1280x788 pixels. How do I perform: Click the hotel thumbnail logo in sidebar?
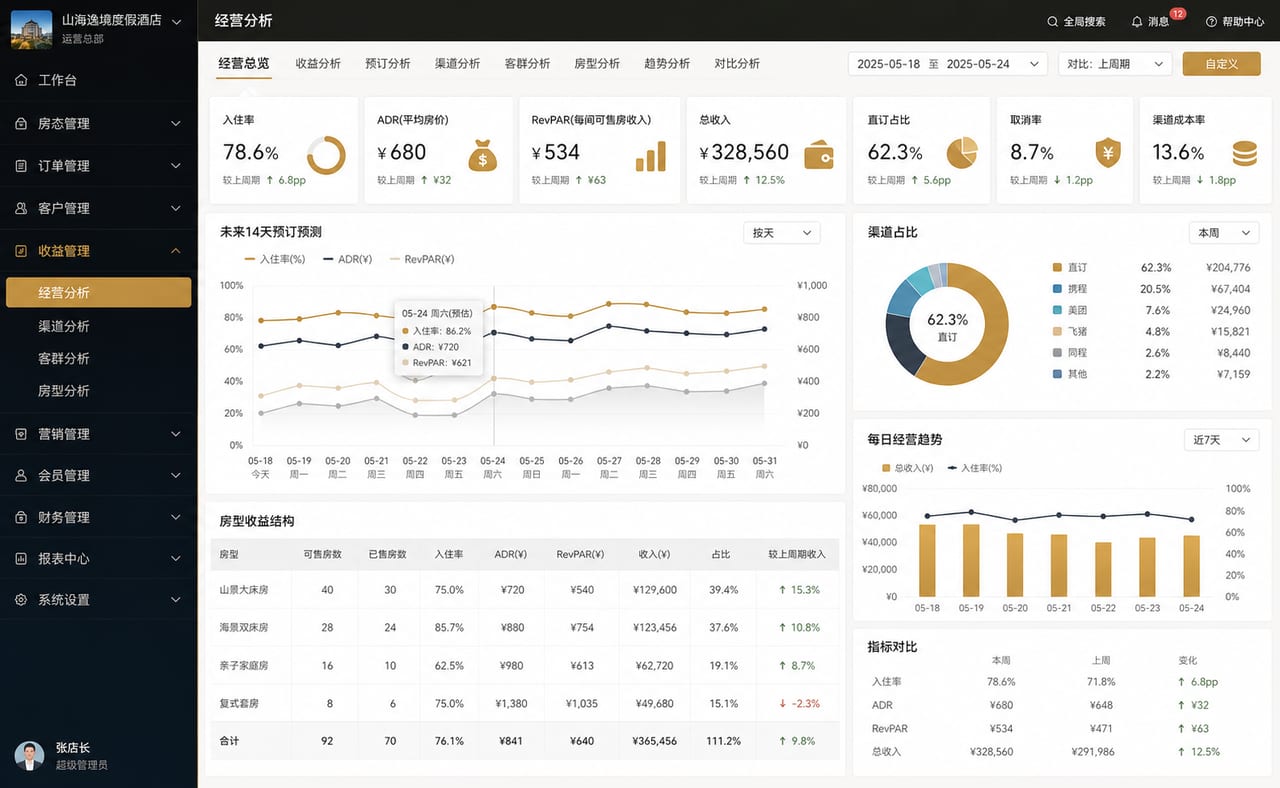coord(31,29)
